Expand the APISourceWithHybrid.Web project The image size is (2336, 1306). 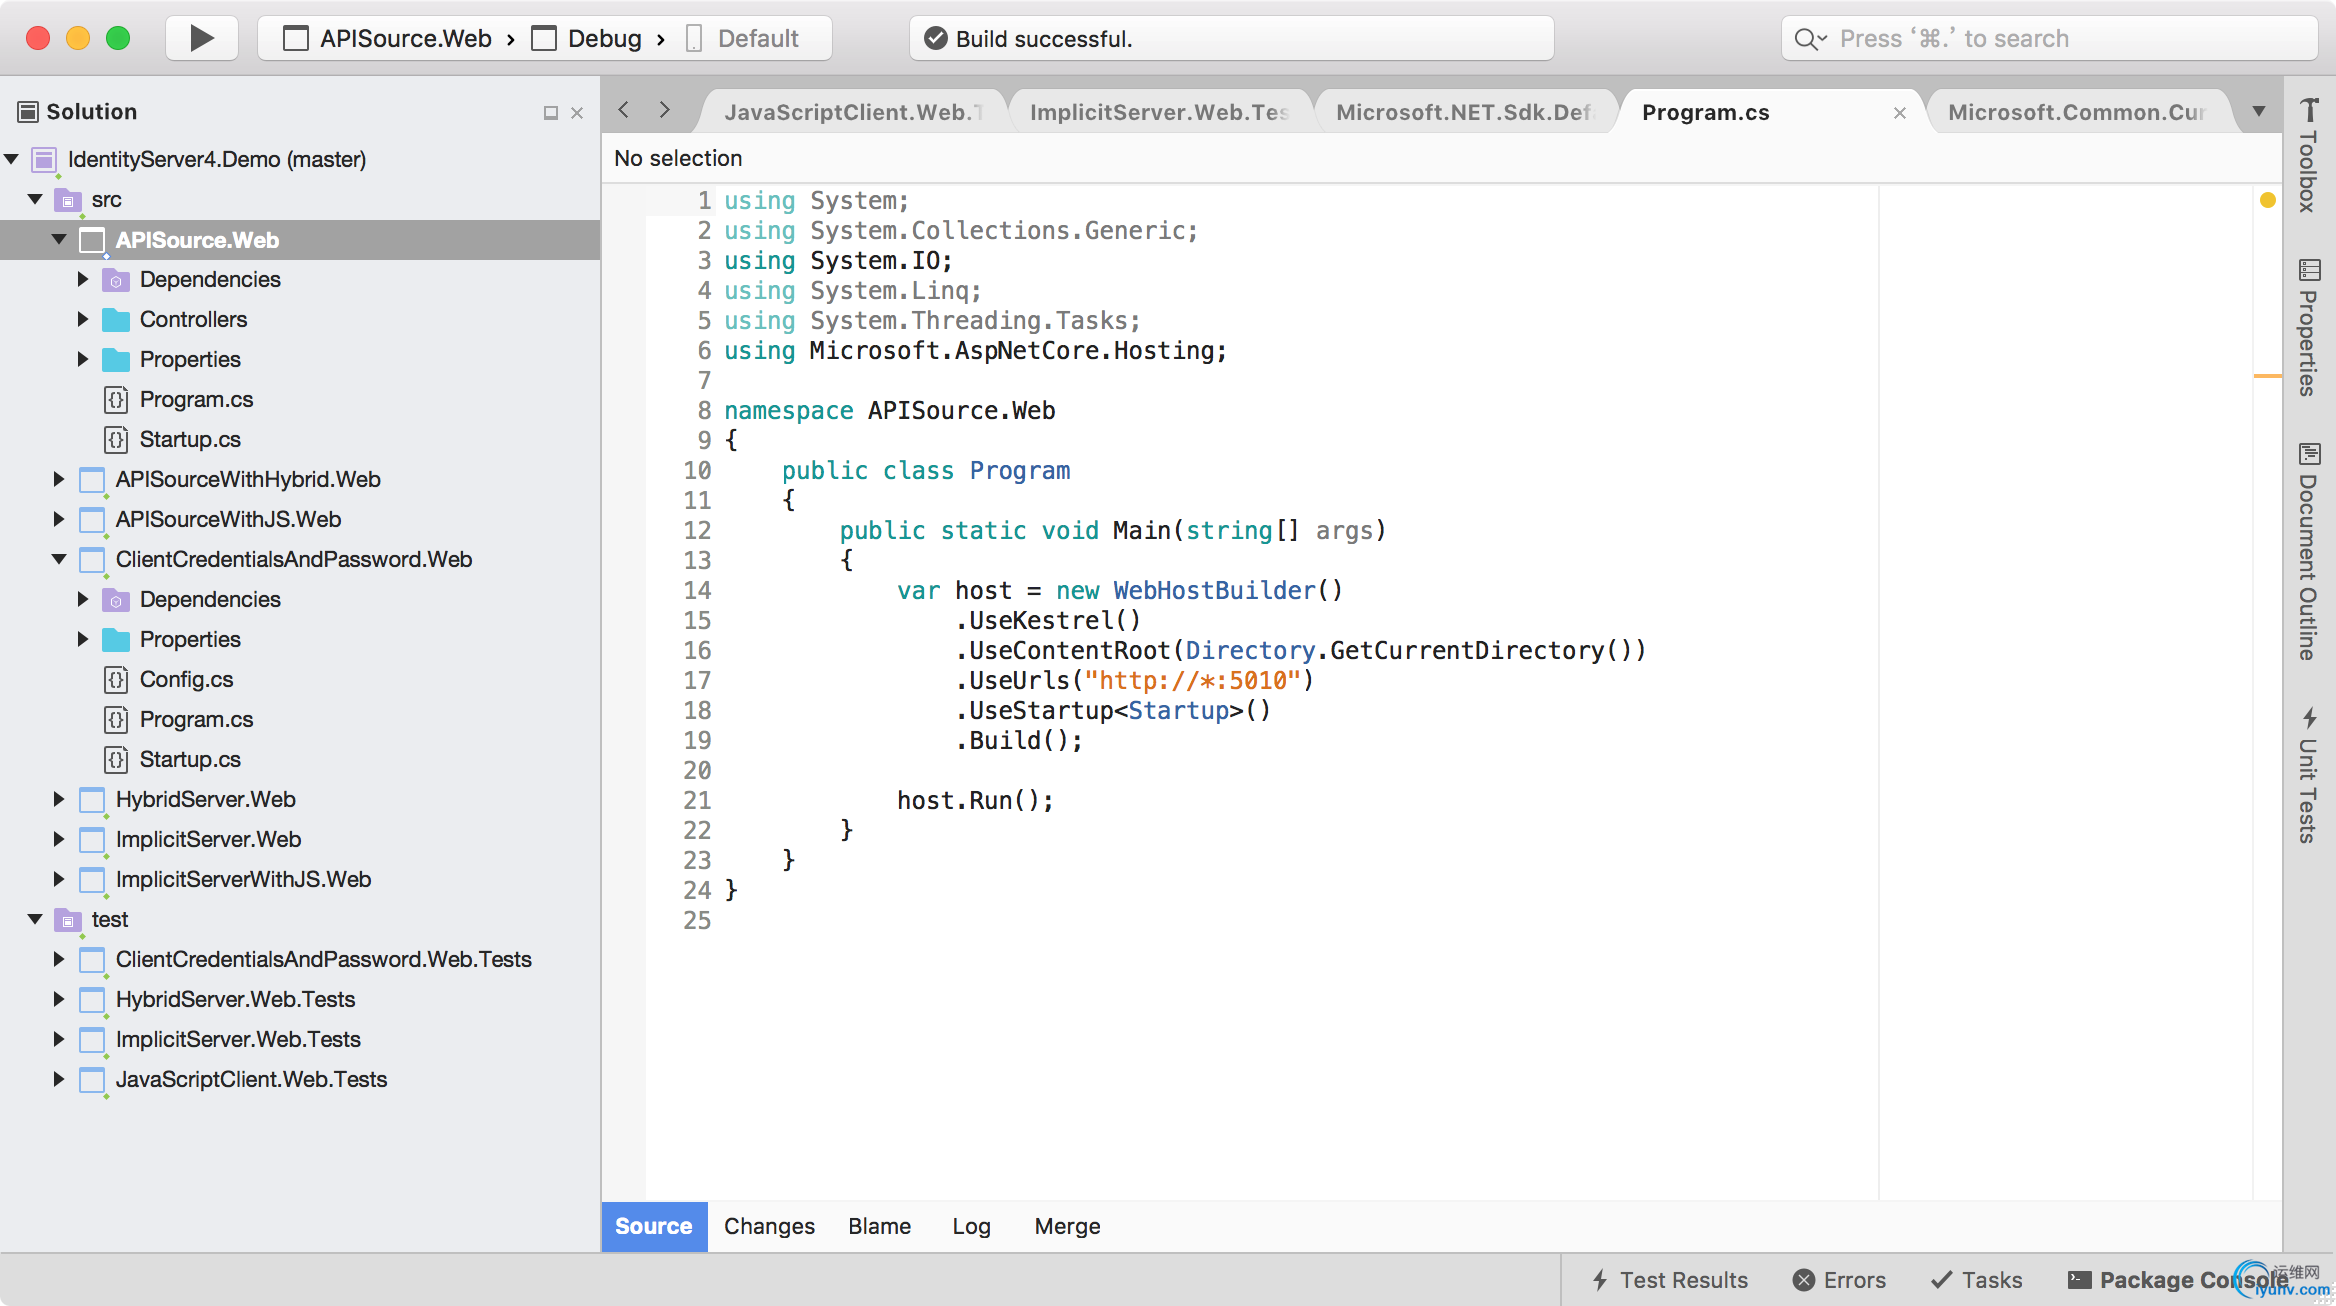59,479
